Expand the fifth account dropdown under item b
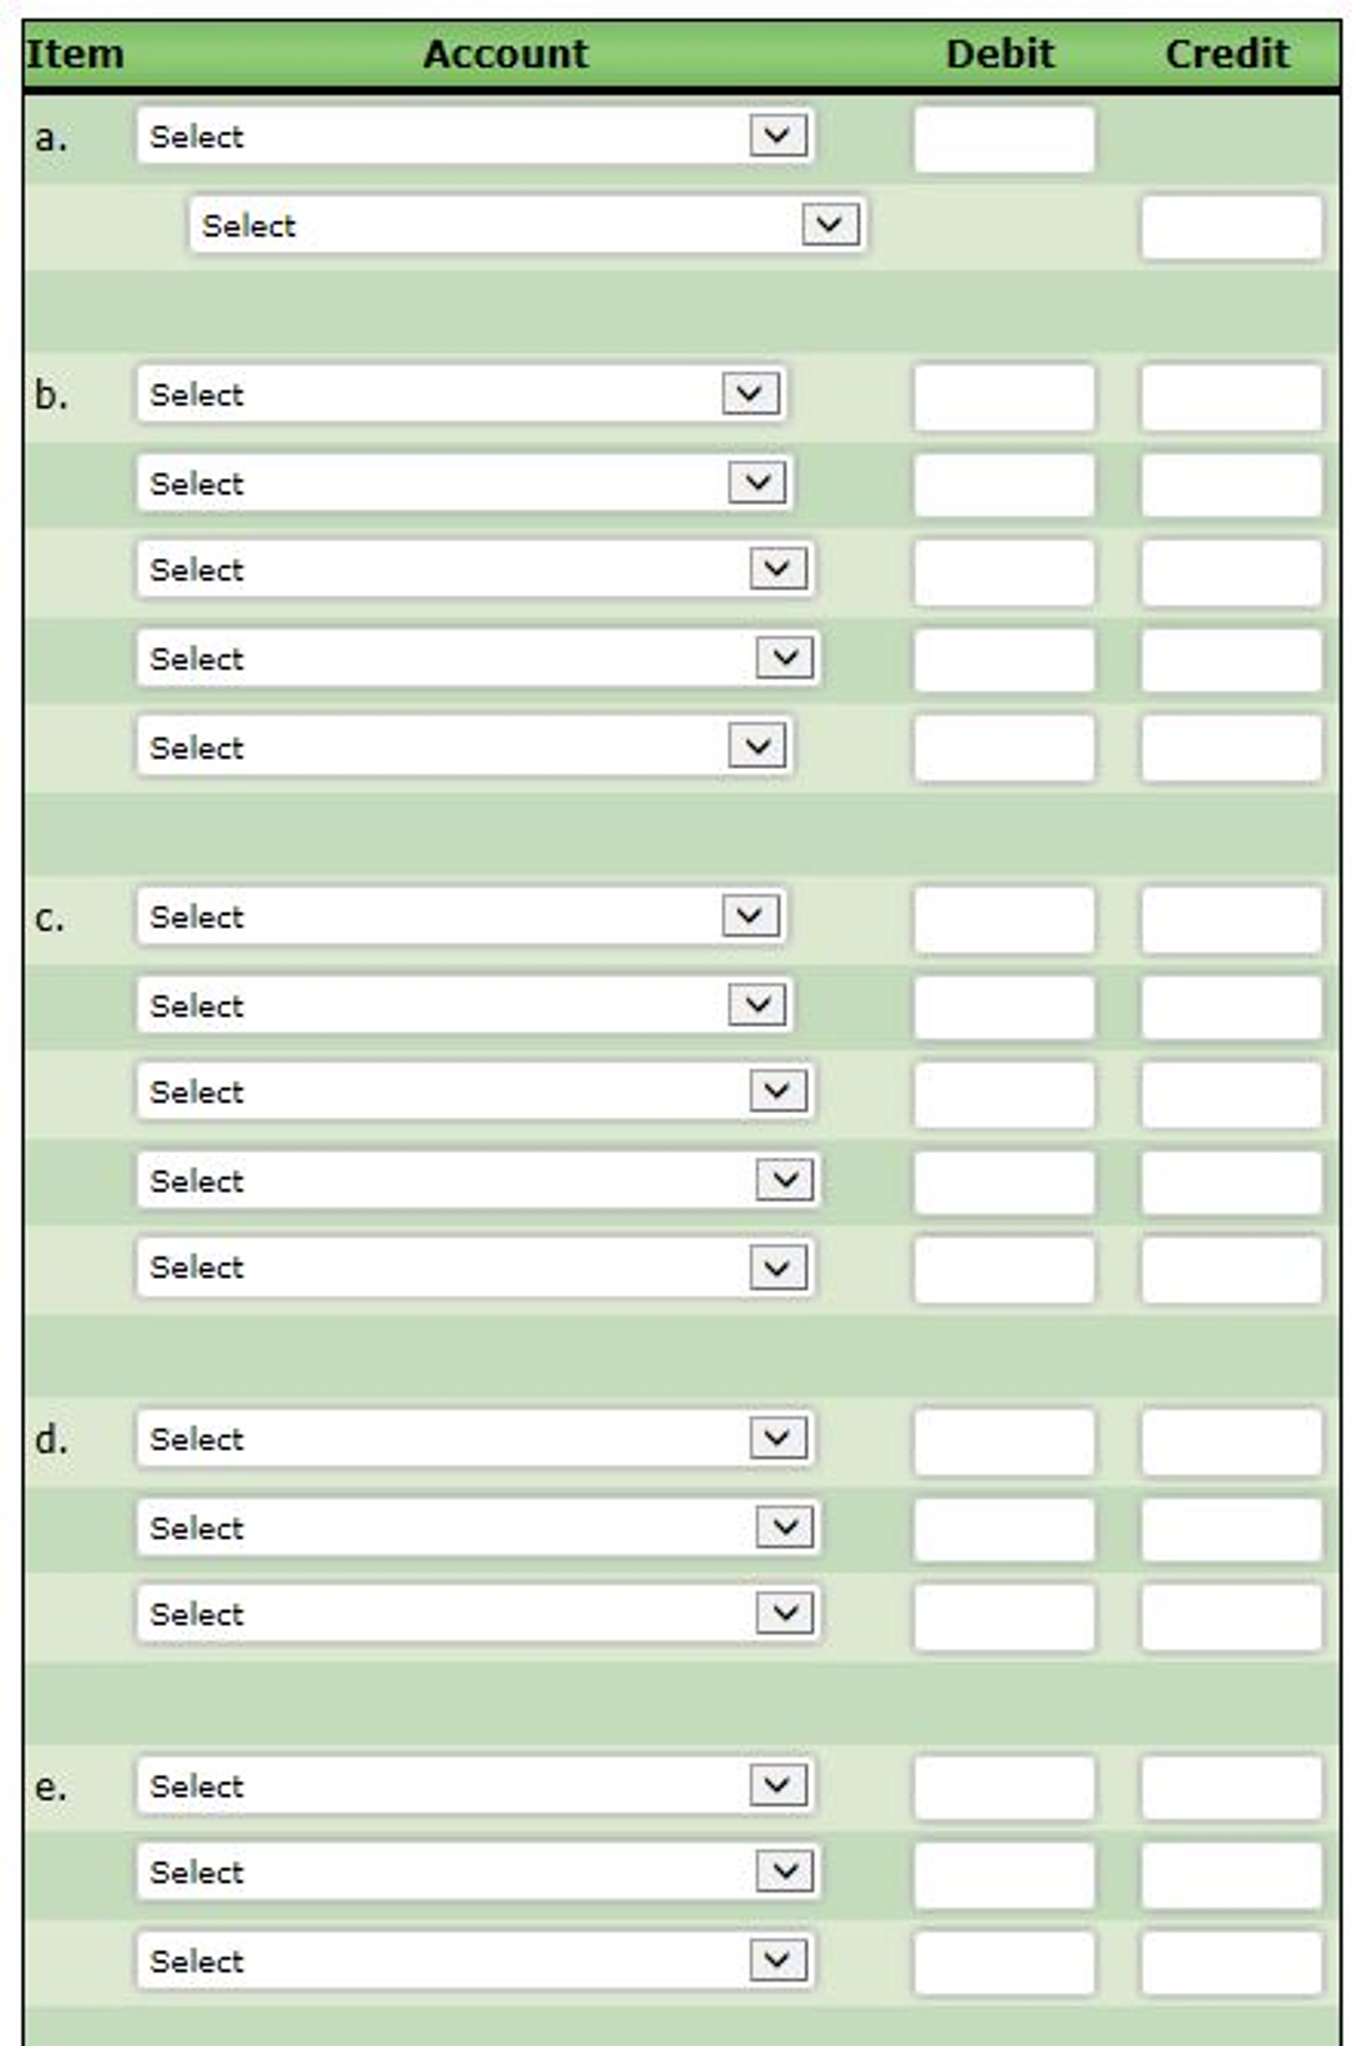This screenshot has width=1355, height=2046. [x=464, y=747]
